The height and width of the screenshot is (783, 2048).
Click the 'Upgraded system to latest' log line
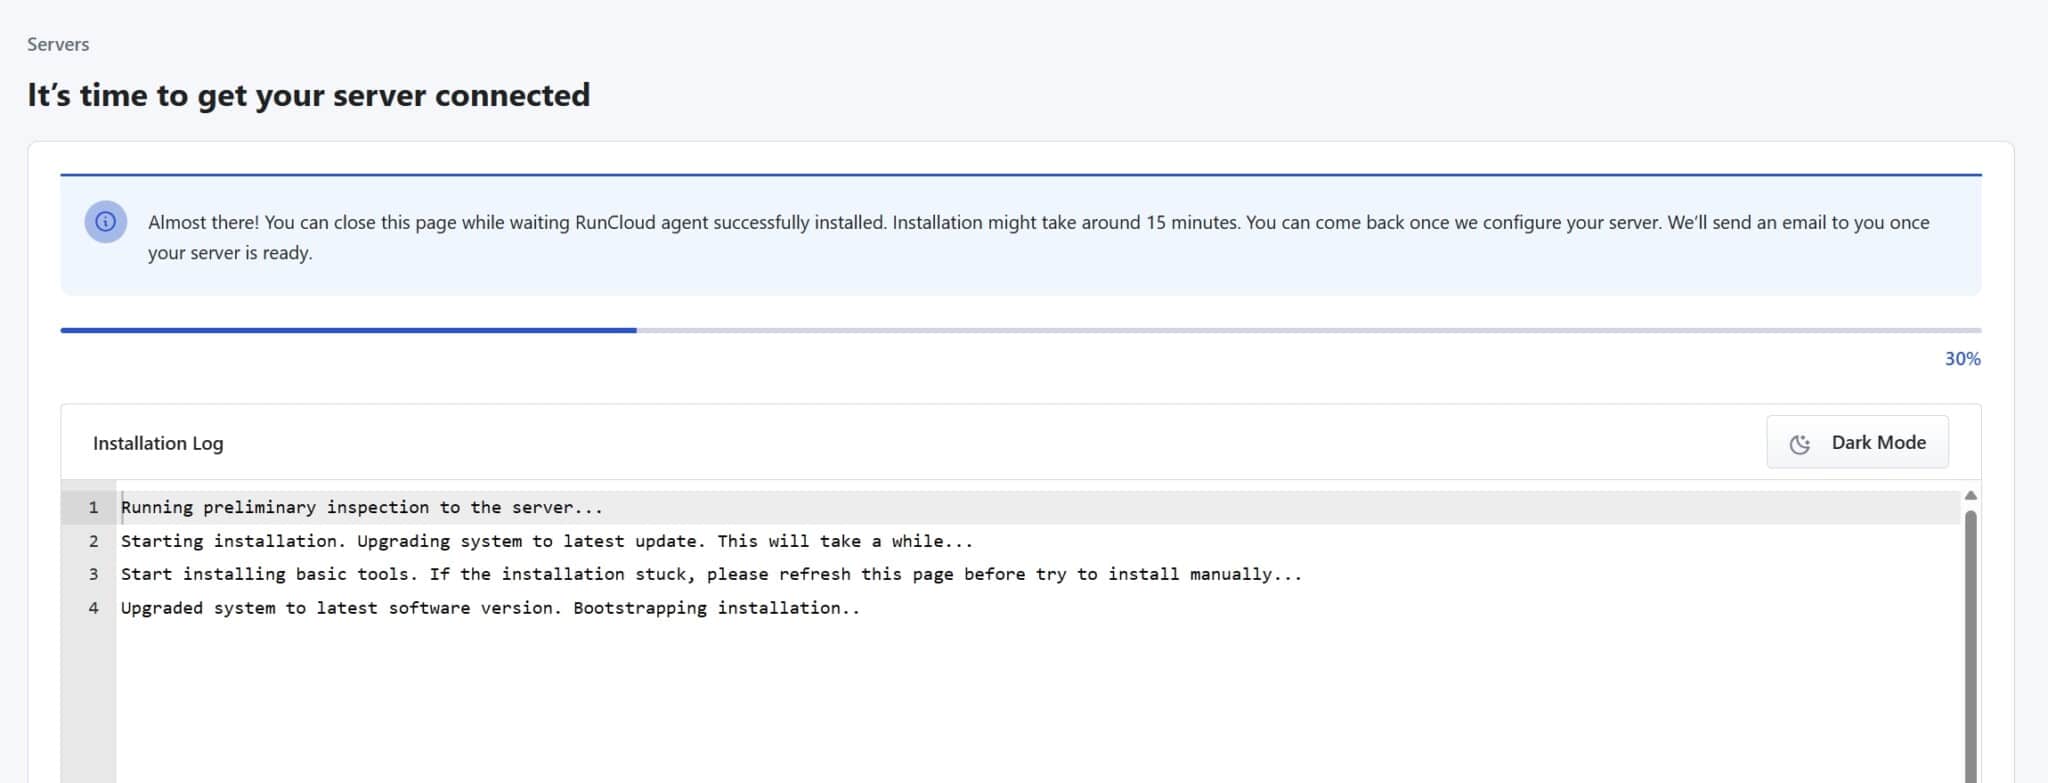(490, 608)
